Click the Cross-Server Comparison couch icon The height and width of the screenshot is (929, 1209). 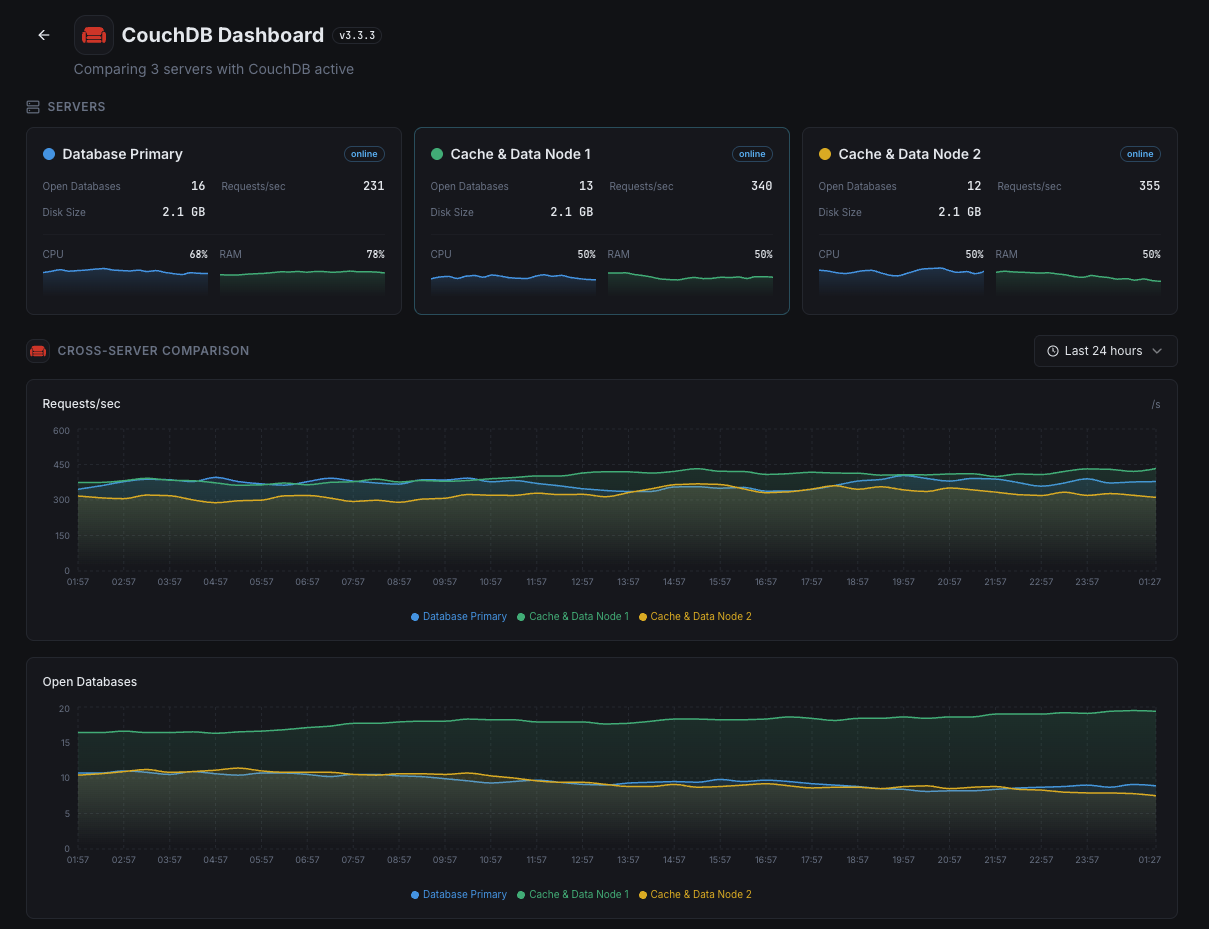click(x=38, y=351)
